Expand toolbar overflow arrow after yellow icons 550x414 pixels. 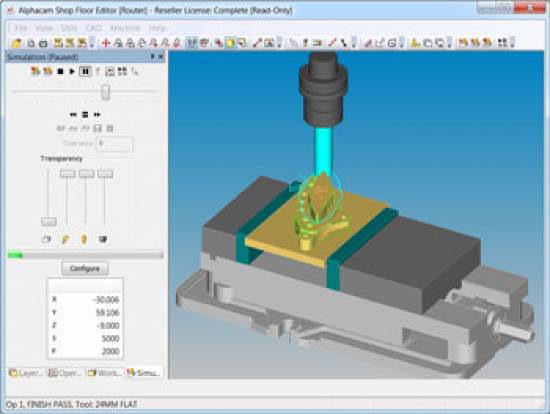tap(92, 43)
